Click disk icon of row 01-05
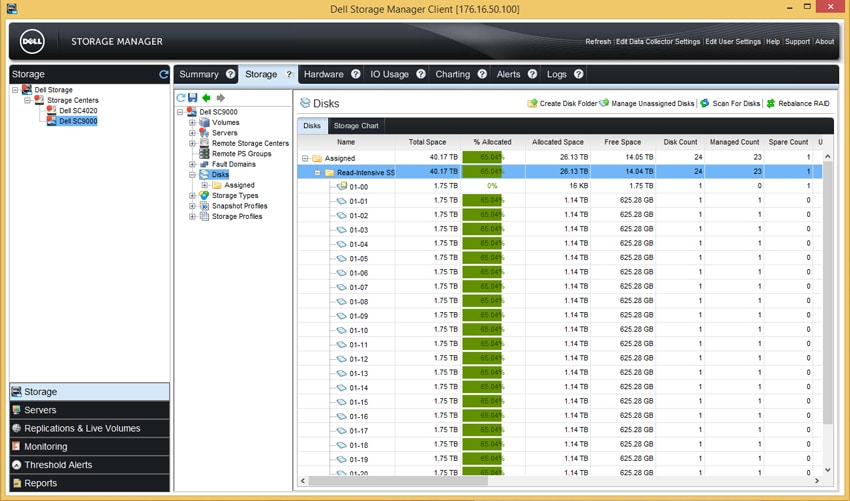Viewport: 850px width, 501px height. click(x=342, y=259)
